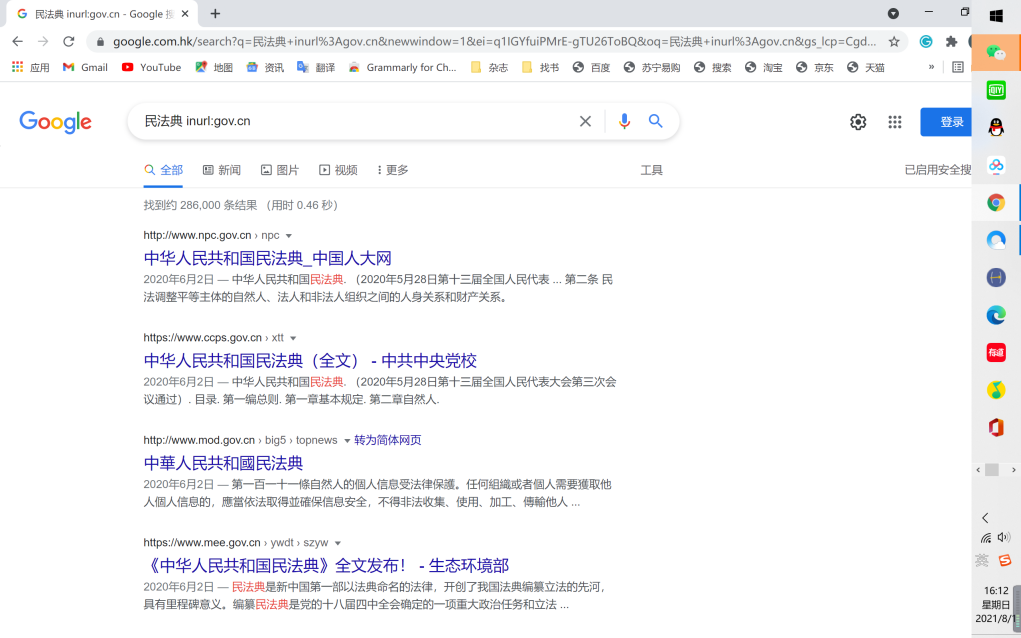Open Office from the taskbar
1021x638 pixels.
pyautogui.click(x=996, y=428)
